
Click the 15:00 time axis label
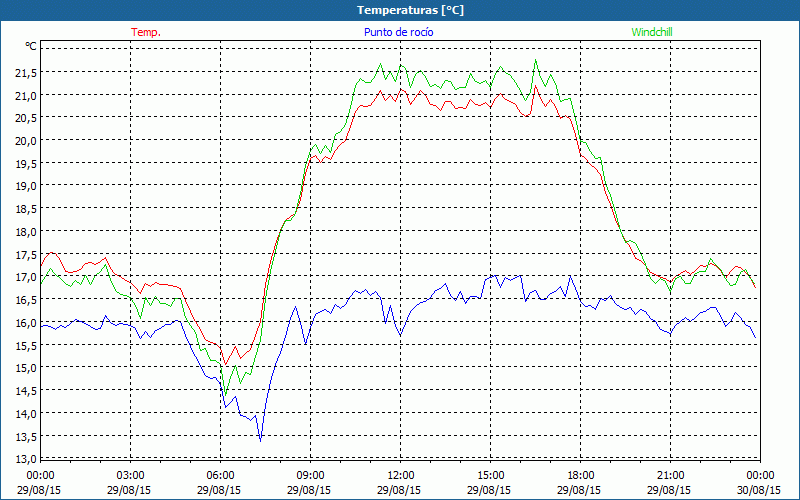point(490,476)
